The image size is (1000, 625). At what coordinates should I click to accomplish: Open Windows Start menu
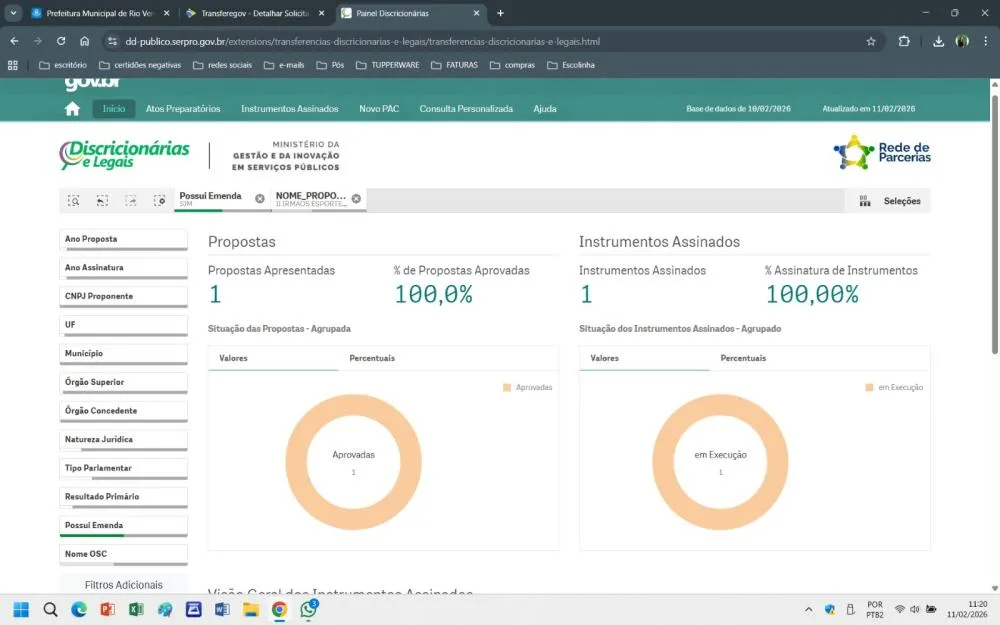point(21,610)
